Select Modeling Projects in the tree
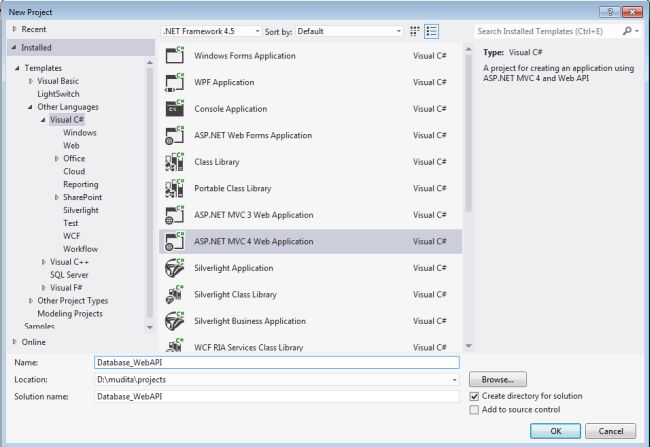 [x=70, y=313]
